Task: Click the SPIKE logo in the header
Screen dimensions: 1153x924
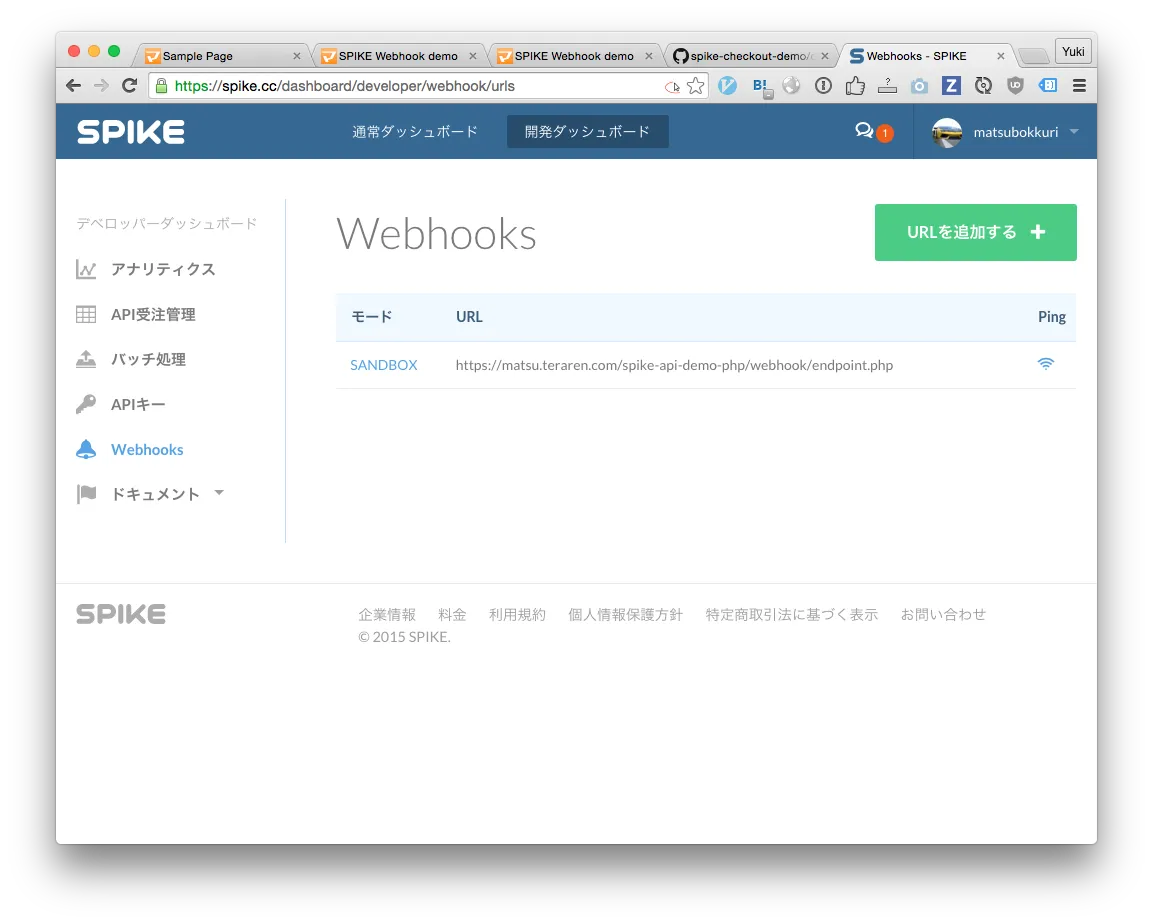Action: (x=130, y=131)
